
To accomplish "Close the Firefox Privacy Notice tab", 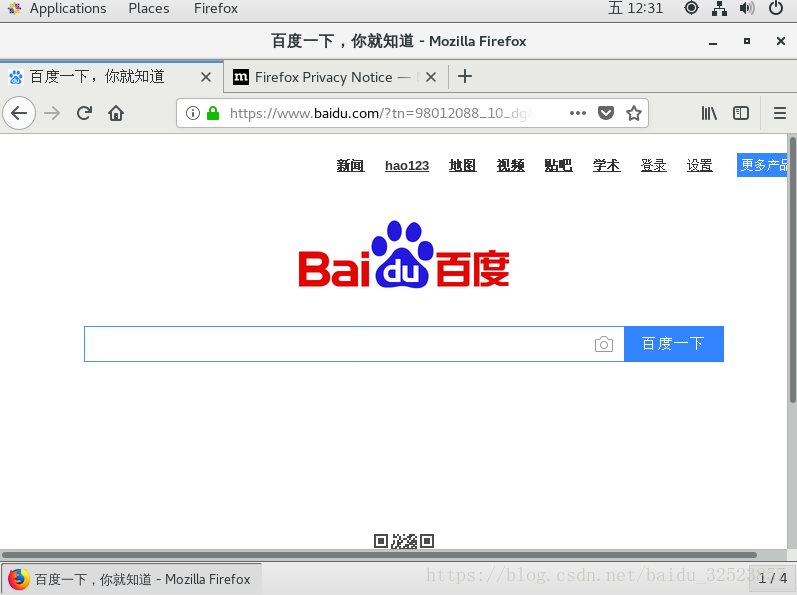I will (x=431, y=77).
